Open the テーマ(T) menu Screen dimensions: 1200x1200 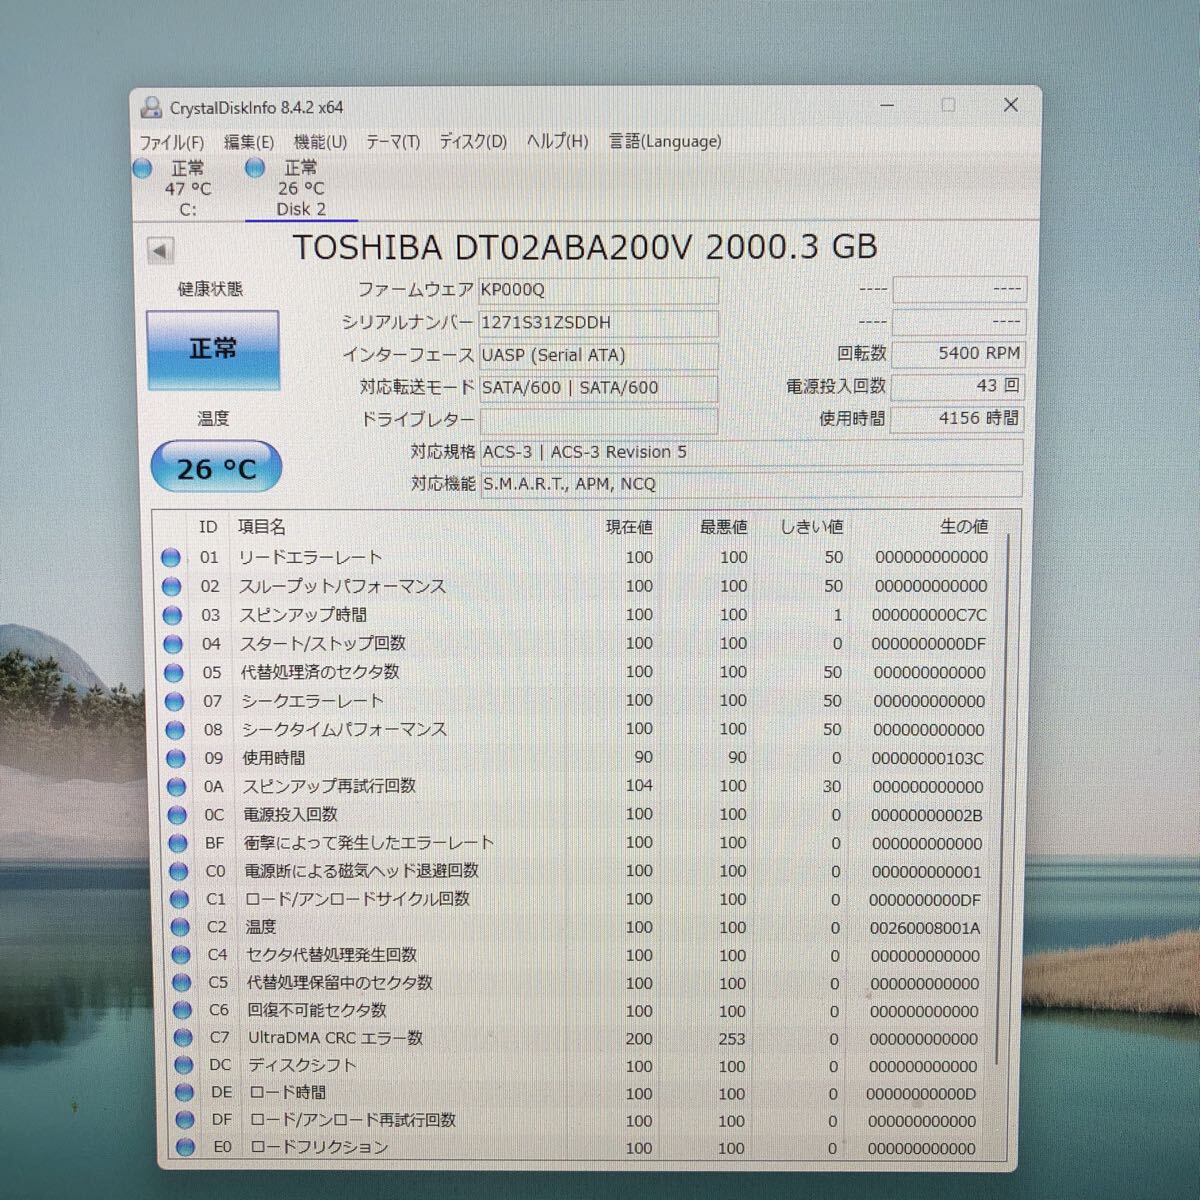[393, 142]
